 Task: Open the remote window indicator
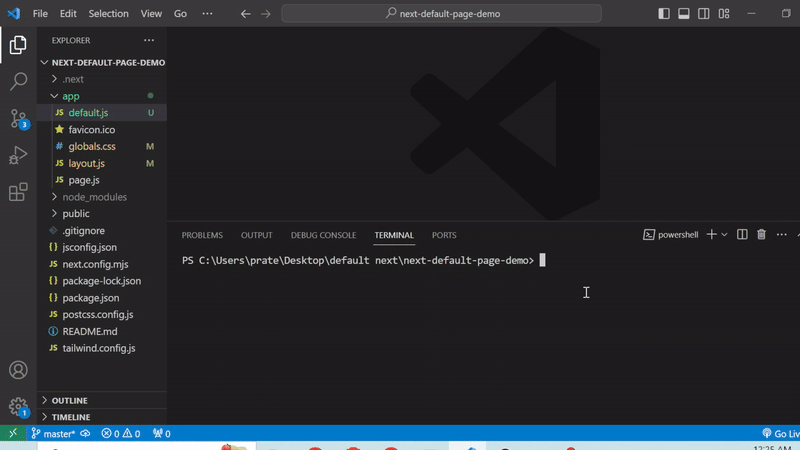click(x=13, y=433)
